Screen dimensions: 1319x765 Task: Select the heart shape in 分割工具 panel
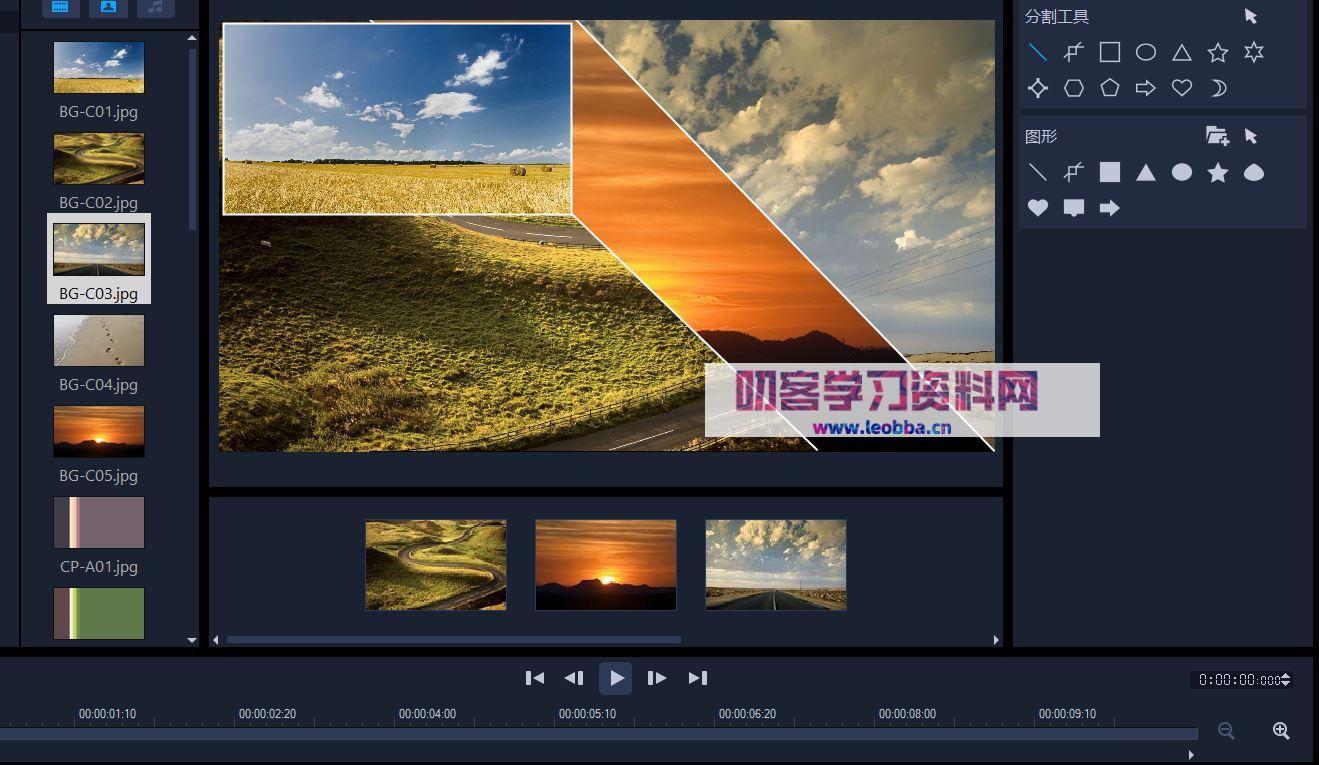(x=1181, y=88)
